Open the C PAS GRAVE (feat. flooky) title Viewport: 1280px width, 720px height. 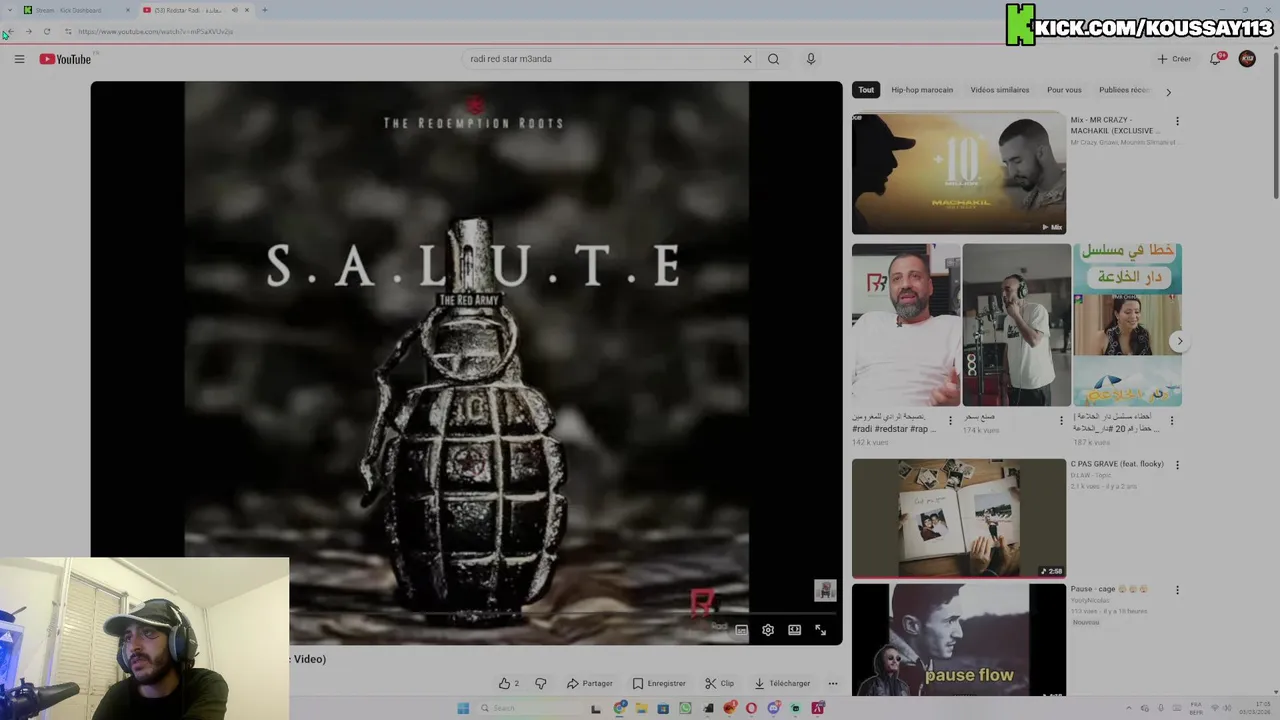coord(1117,464)
